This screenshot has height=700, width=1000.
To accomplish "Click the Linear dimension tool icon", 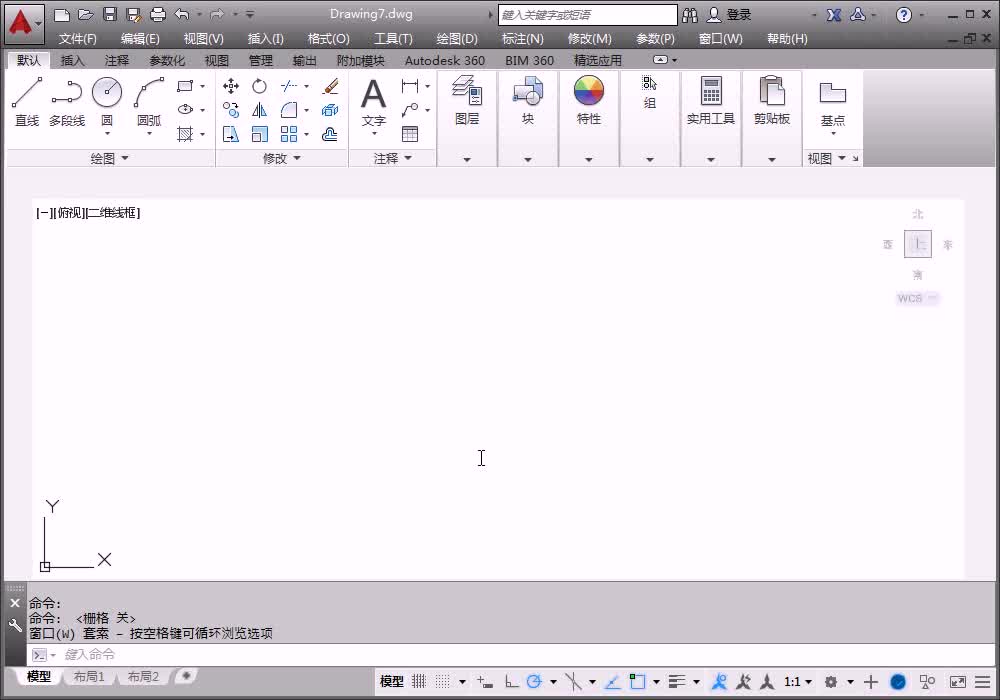I will [410, 86].
